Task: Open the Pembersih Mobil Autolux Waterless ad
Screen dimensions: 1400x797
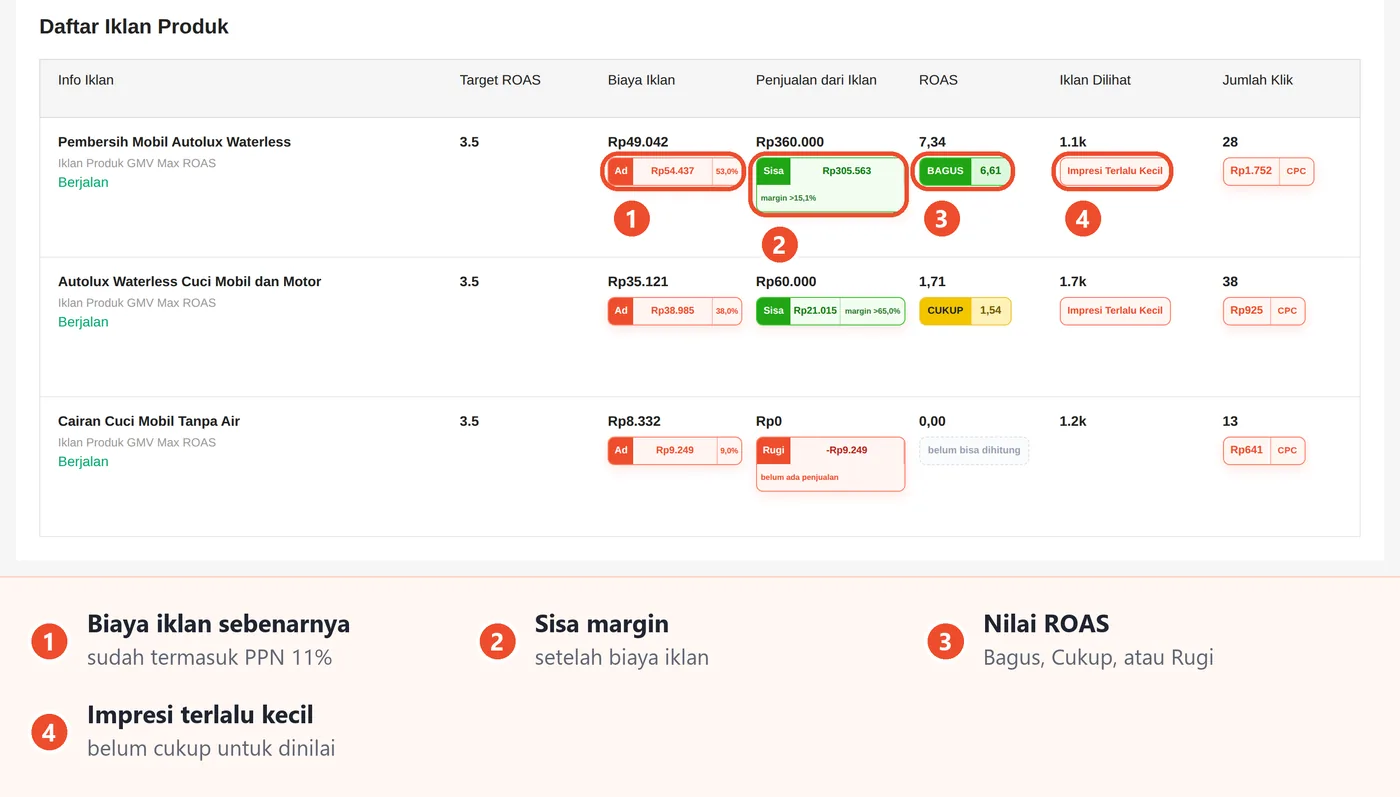Action: (x=174, y=142)
